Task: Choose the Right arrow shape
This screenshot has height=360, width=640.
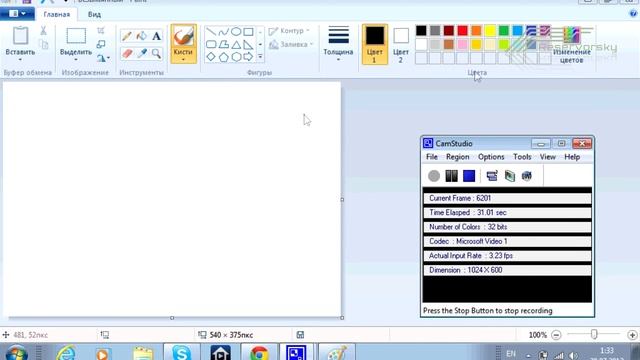Action: pos(248,57)
